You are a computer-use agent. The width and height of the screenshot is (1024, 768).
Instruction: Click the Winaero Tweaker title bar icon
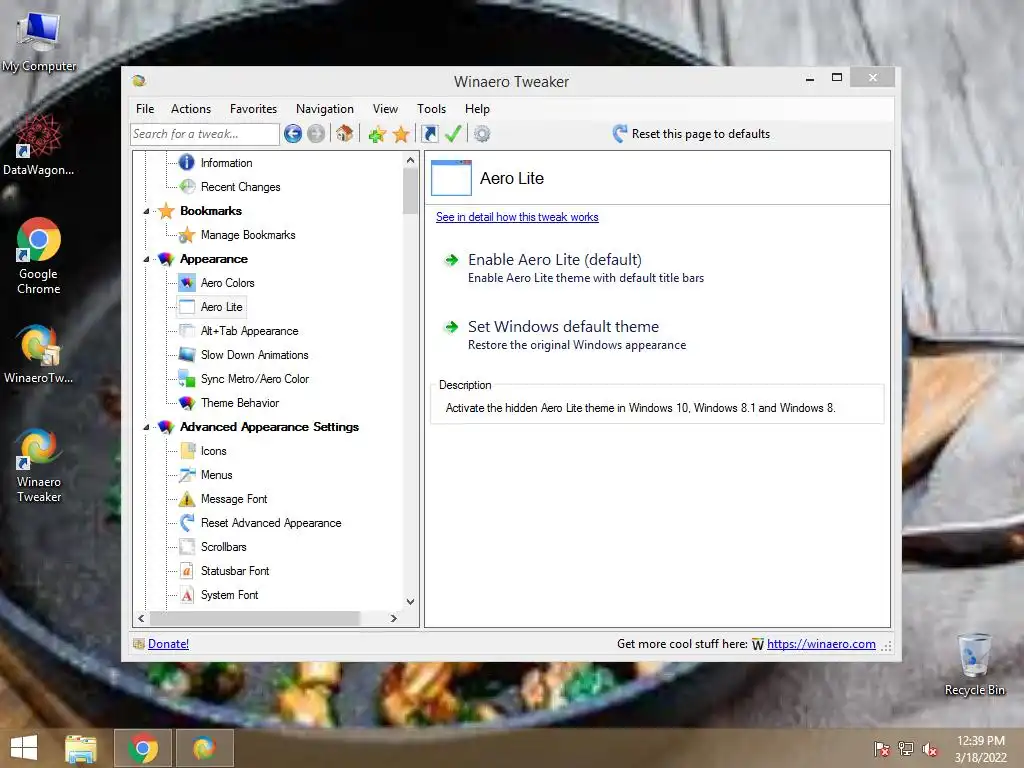coord(138,81)
